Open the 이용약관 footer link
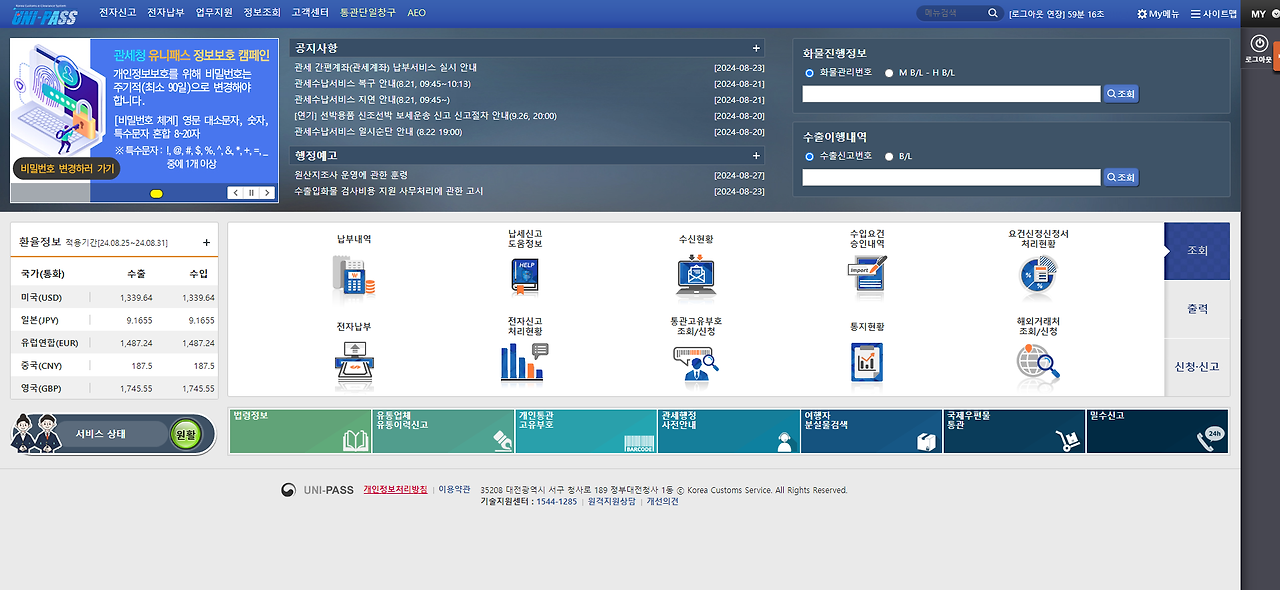Screen dimensions: 1280x590 point(455,490)
